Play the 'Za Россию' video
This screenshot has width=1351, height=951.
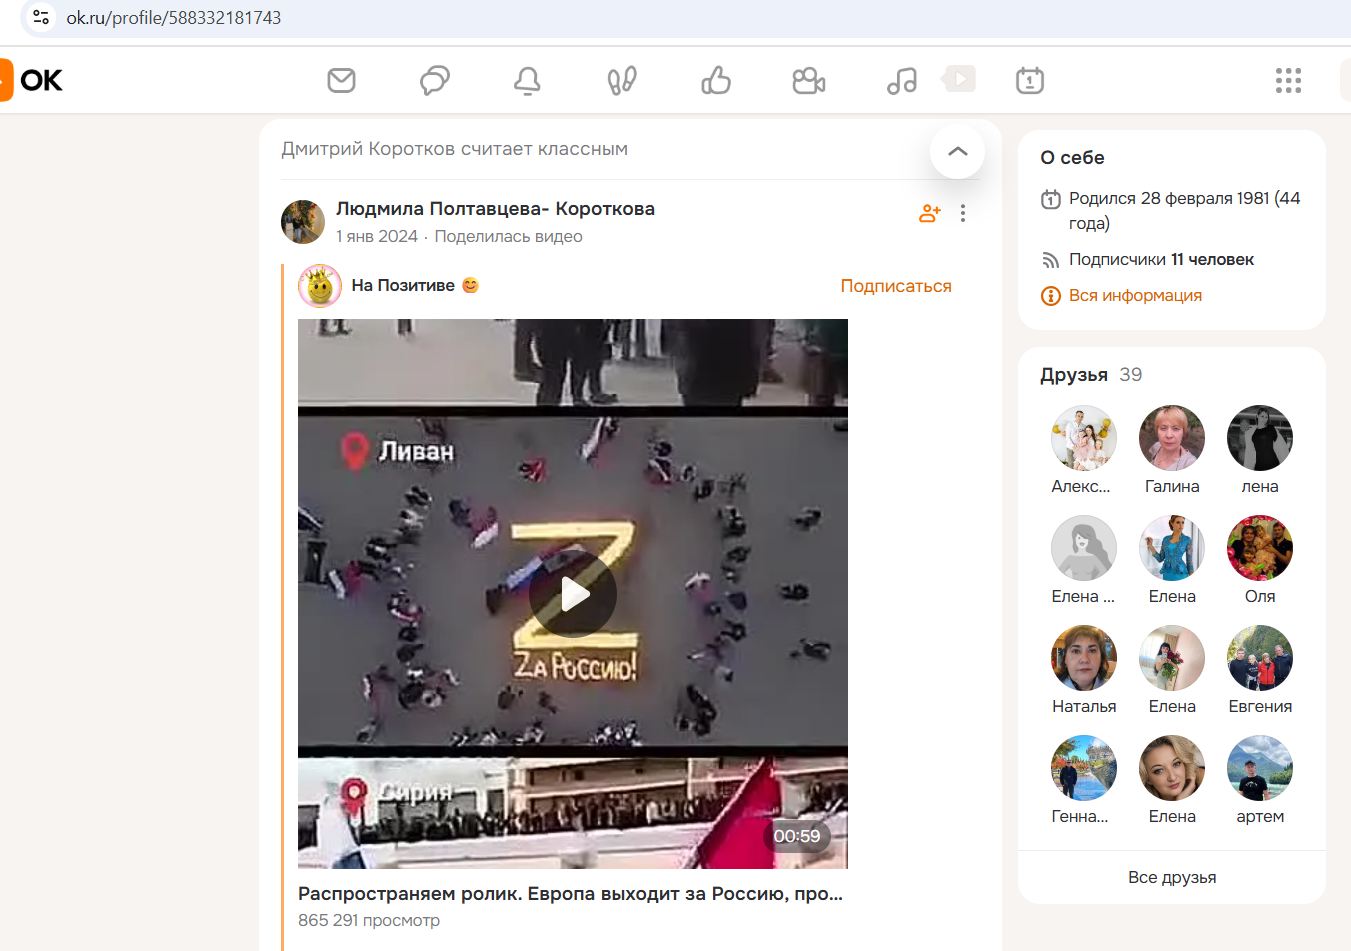pyautogui.click(x=573, y=592)
